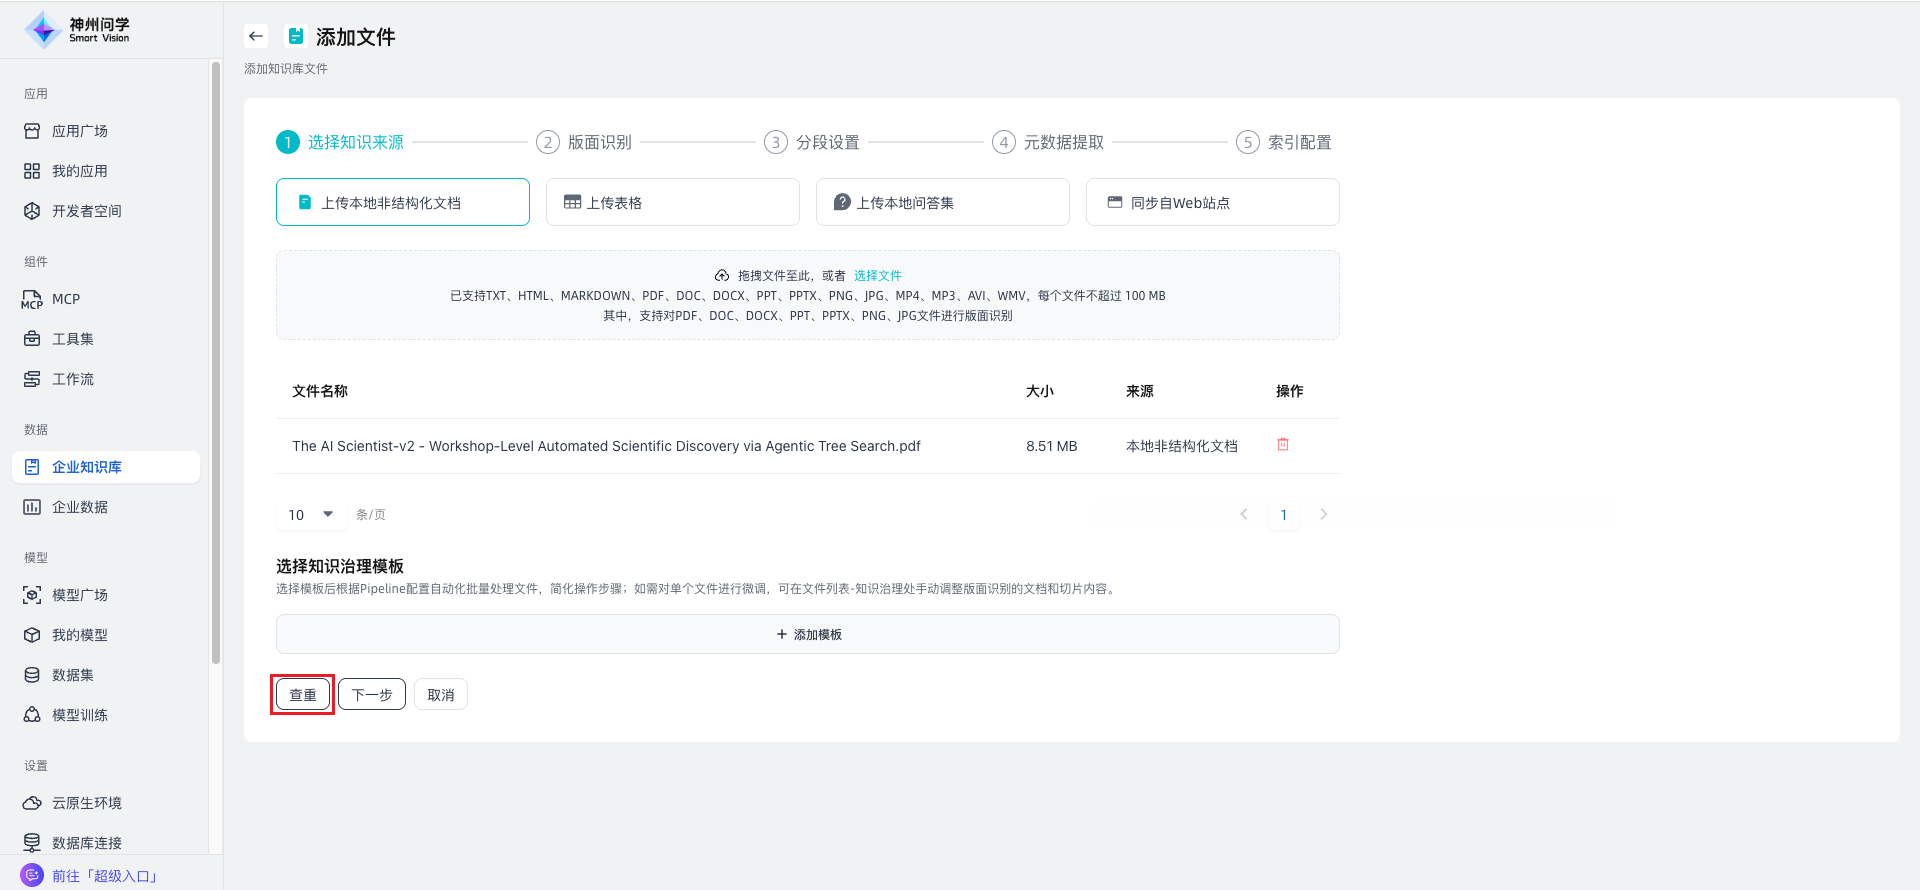Open the 10 条/页 page size dropdown
The width and height of the screenshot is (1920, 890).
click(311, 514)
